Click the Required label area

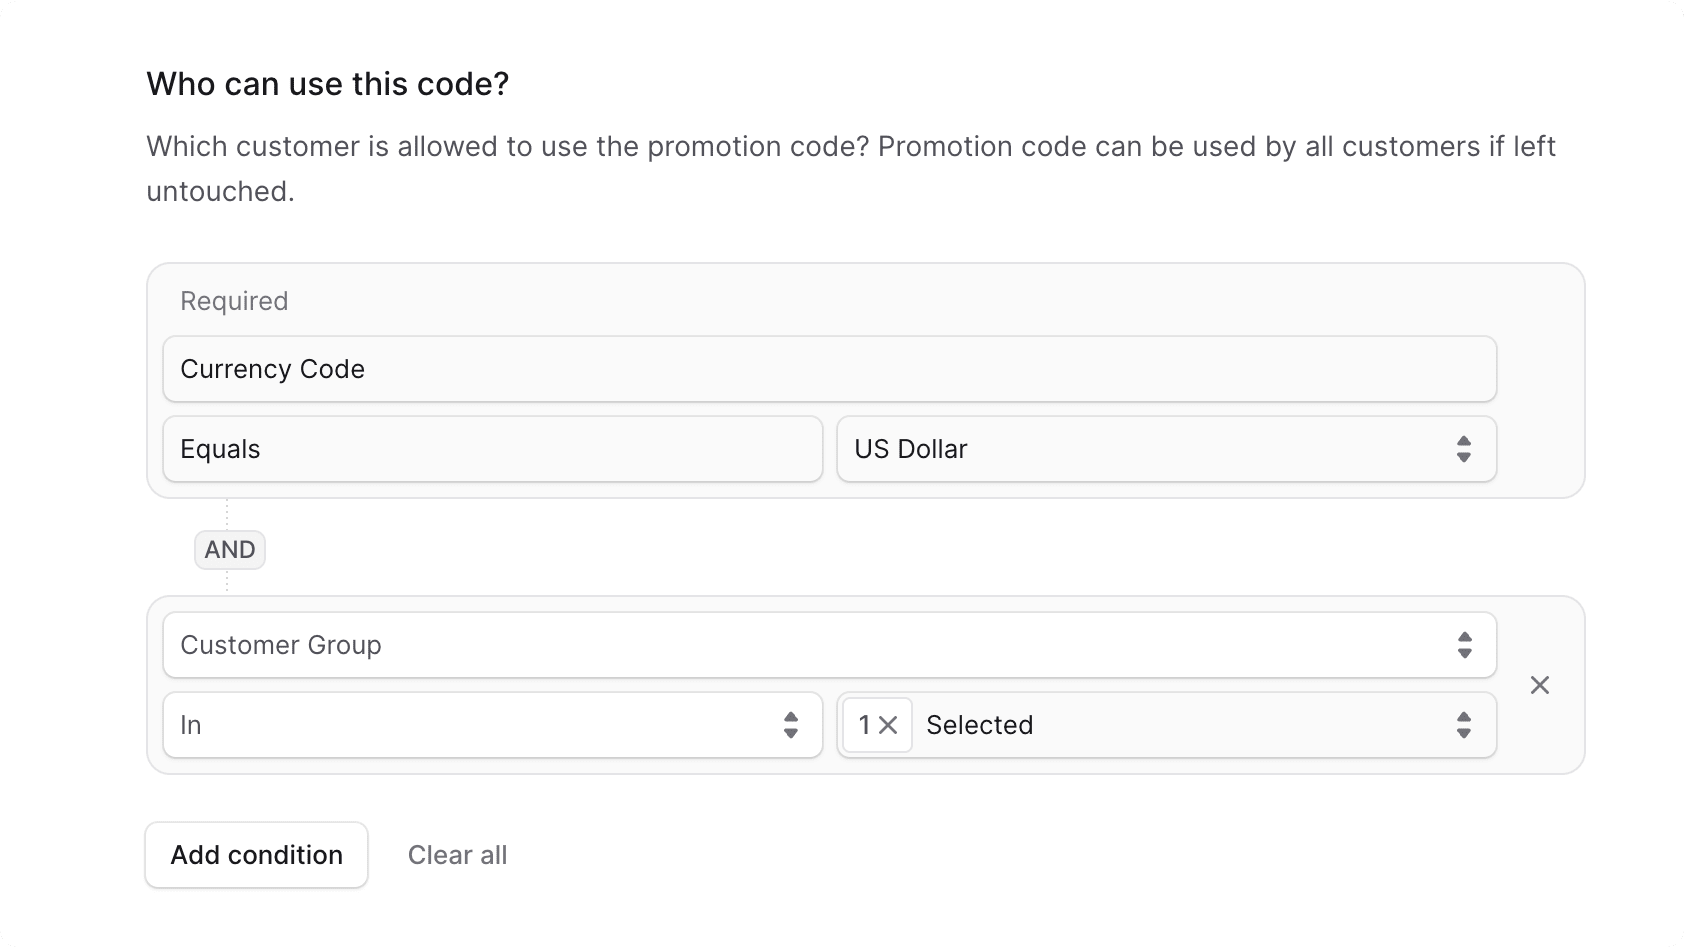coord(233,300)
